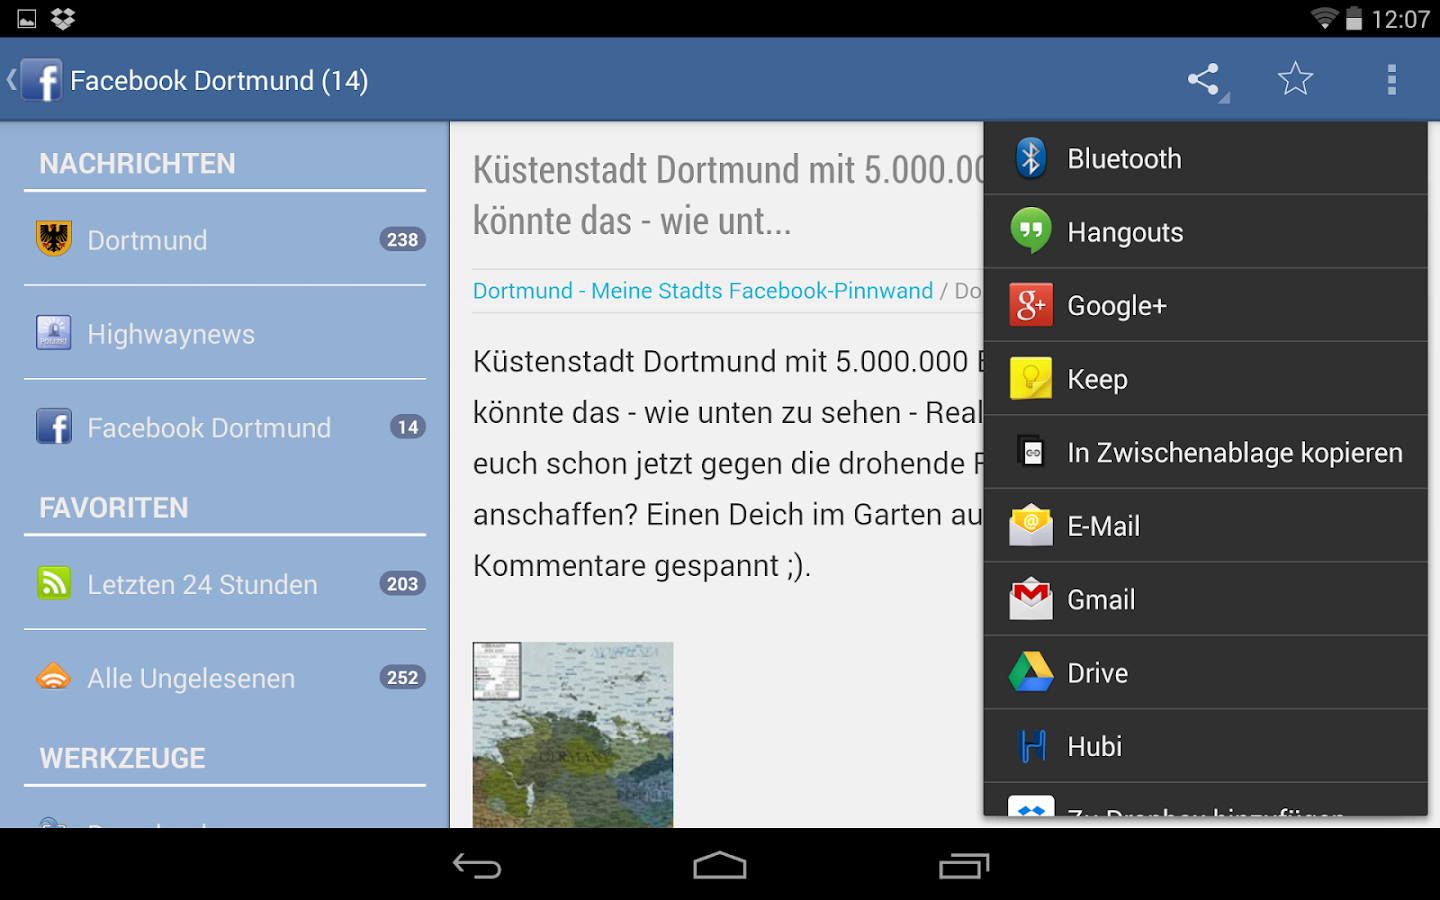Click the Google Drive triangle icon

(1031, 672)
